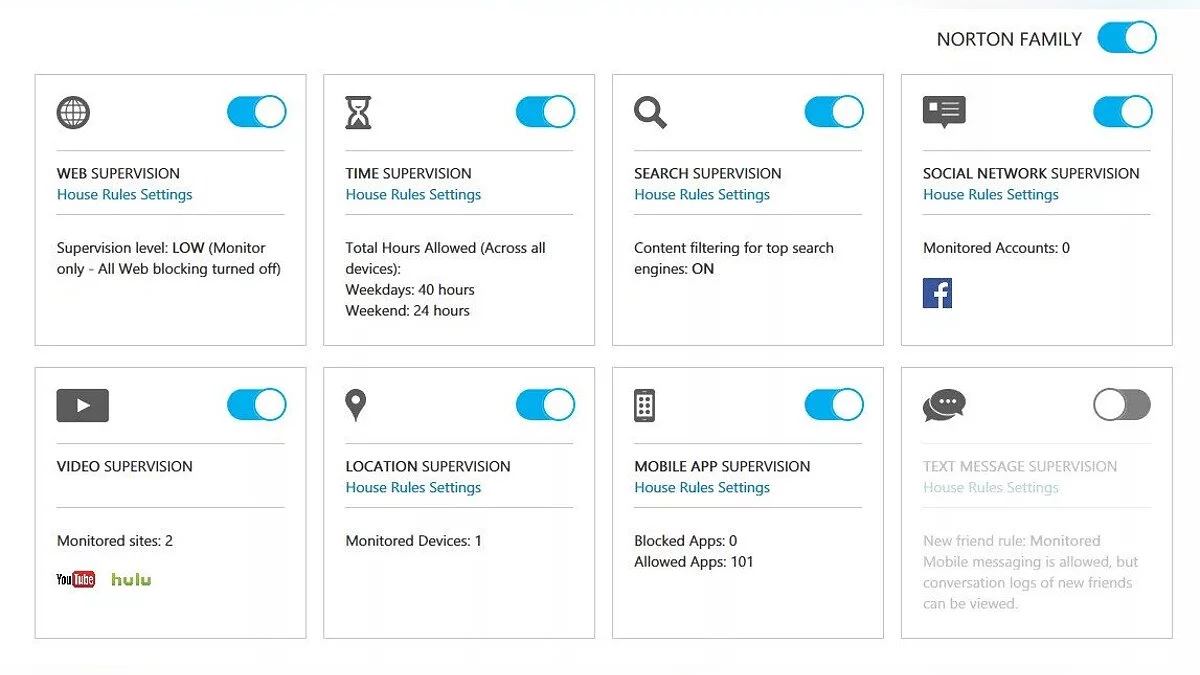Open Mobile App Supervision House Rules Settings

(x=702, y=488)
